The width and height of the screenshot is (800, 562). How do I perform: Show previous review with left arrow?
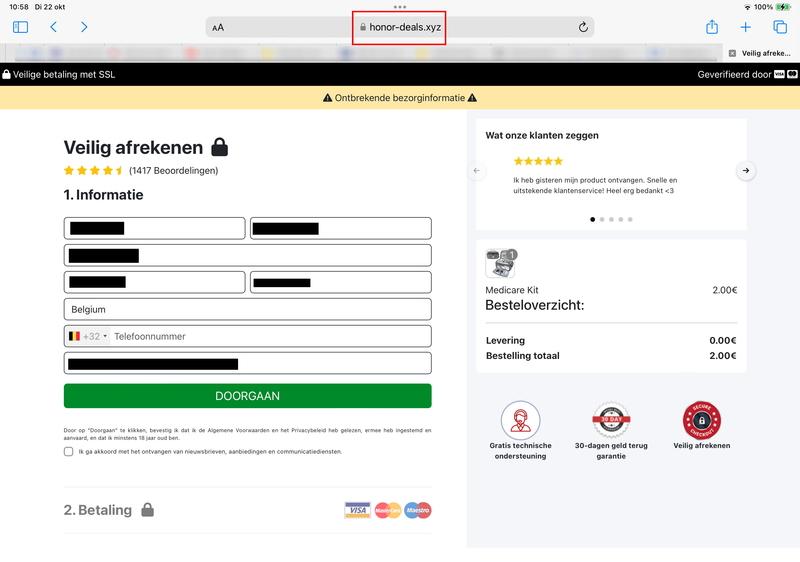(476, 170)
